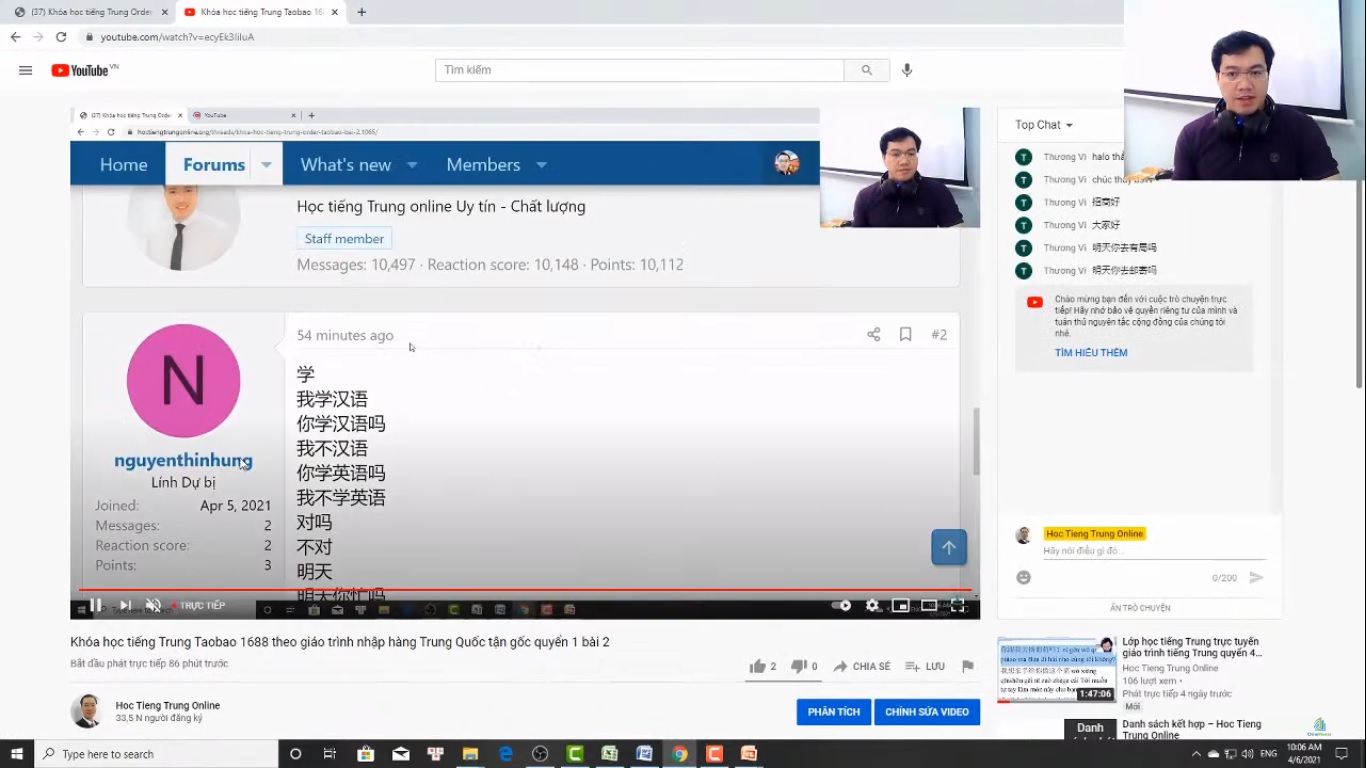Unmute the video player sound
1367x768 pixels.
153,605
